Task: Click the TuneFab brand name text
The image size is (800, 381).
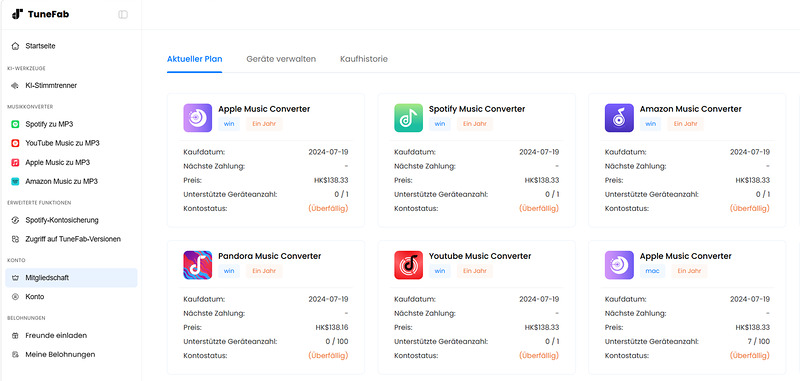Action: (48, 14)
